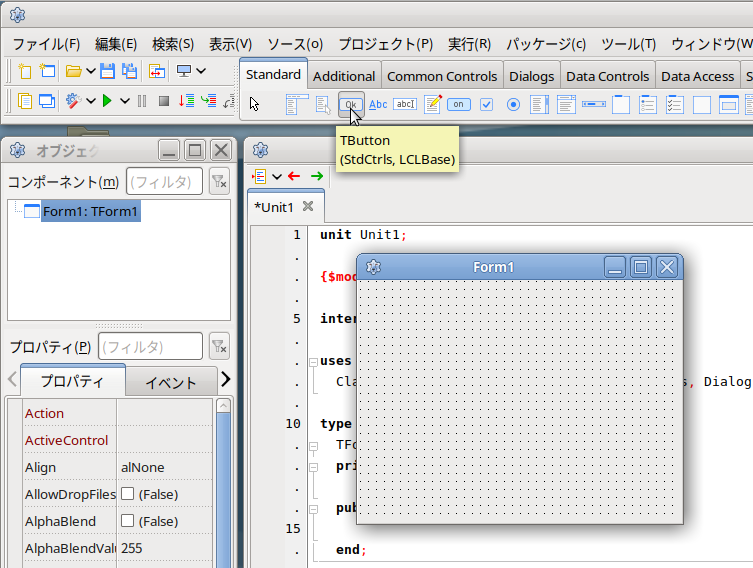Select the TToggleBox 'on' component
This screenshot has height=568, width=753.
(459, 104)
